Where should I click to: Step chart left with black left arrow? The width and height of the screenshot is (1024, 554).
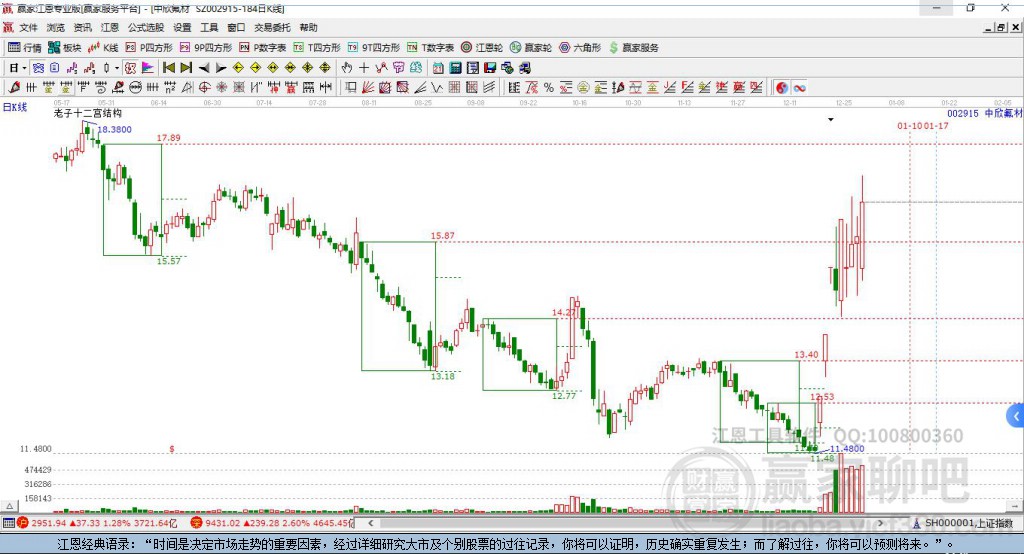point(204,68)
